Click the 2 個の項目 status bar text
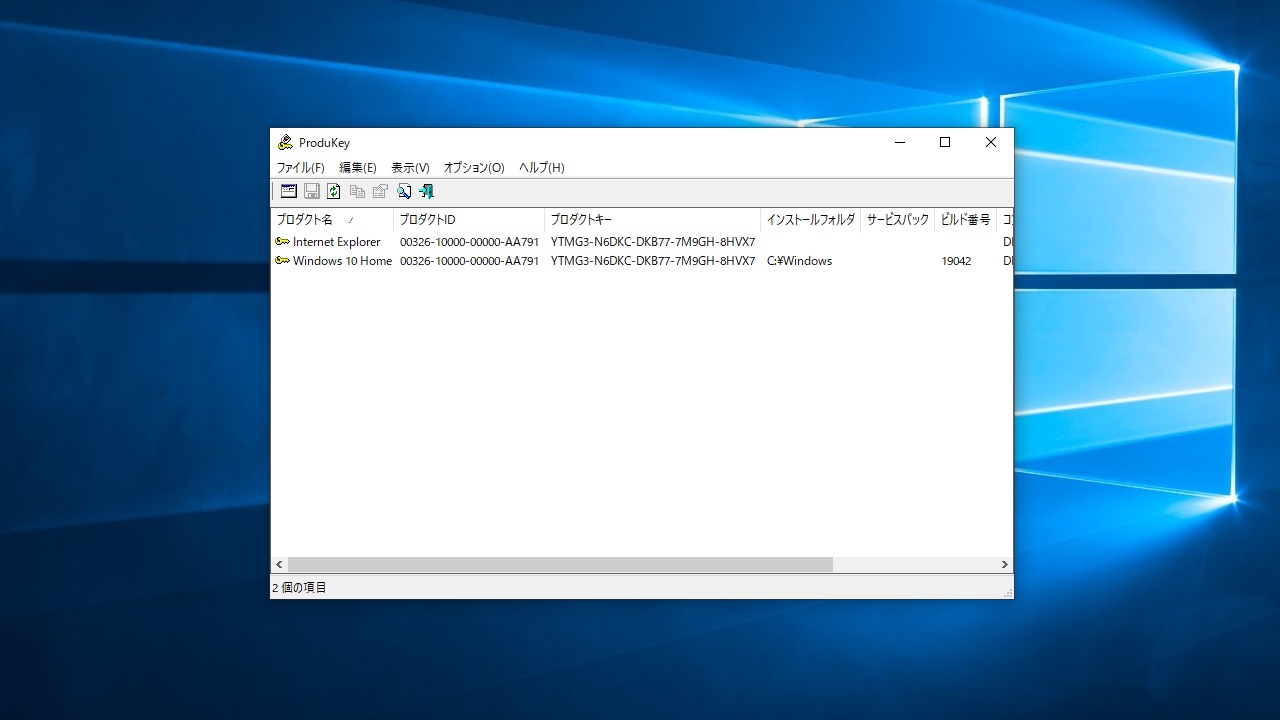 click(x=299, y=588)
